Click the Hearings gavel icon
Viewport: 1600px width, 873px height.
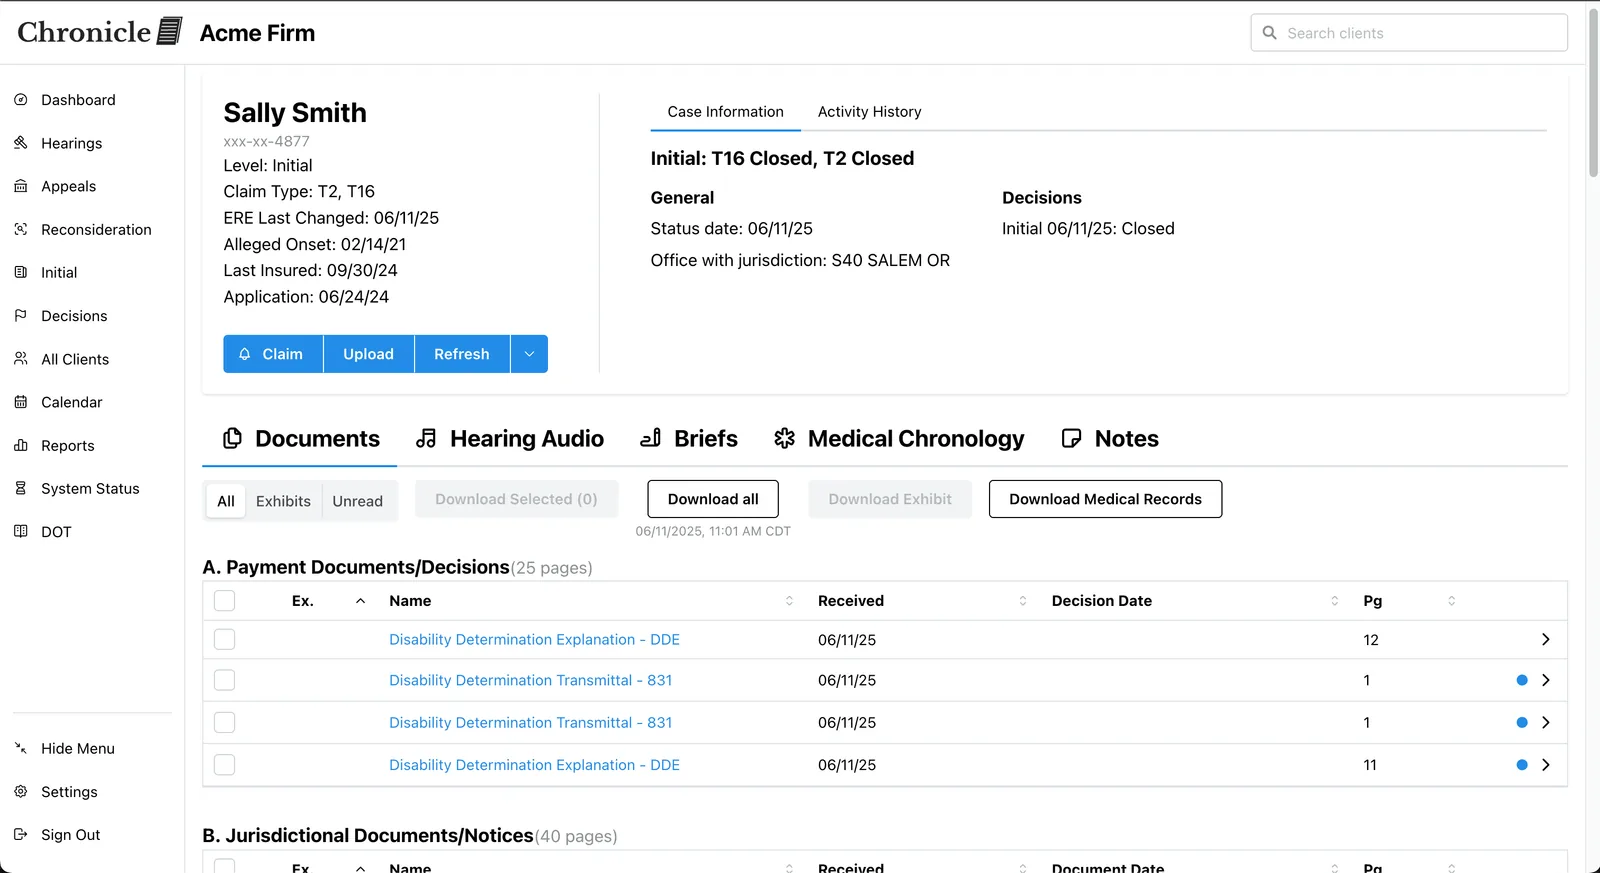[x=21, y=143]
